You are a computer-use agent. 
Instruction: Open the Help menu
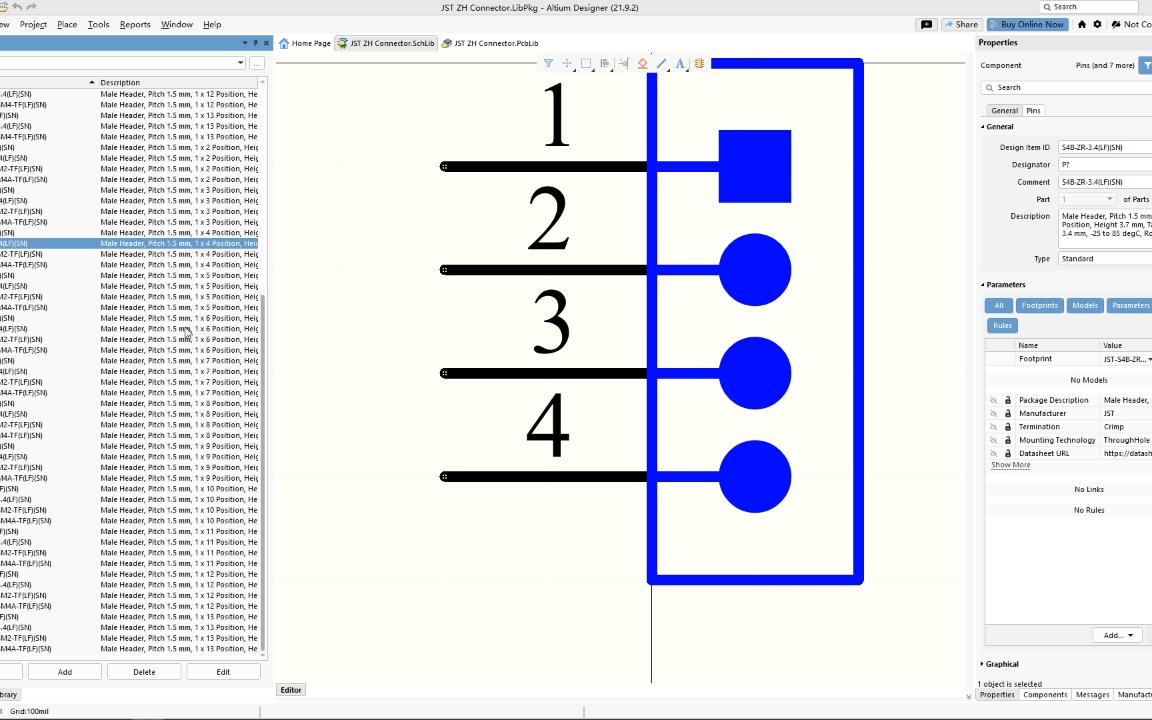tap(212, 24)
